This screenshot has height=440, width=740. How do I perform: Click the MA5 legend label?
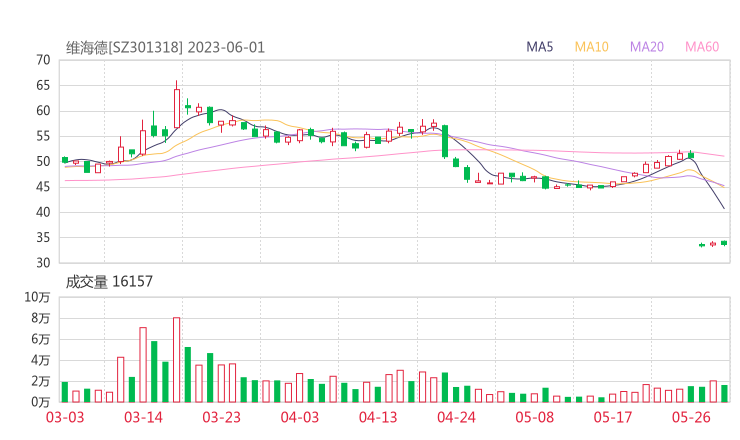click(539, 47)
